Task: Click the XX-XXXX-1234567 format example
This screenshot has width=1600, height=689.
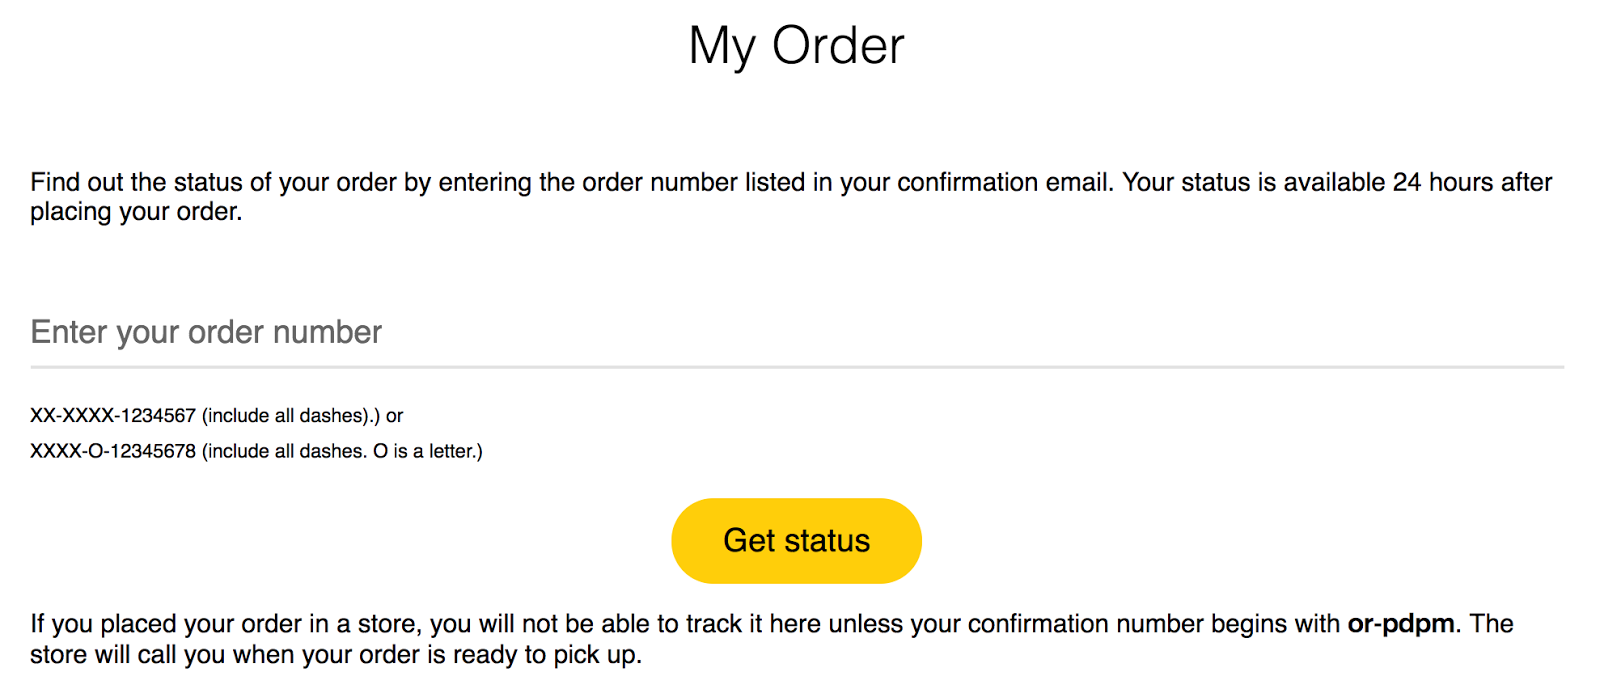Action: (x=113, y=416)
